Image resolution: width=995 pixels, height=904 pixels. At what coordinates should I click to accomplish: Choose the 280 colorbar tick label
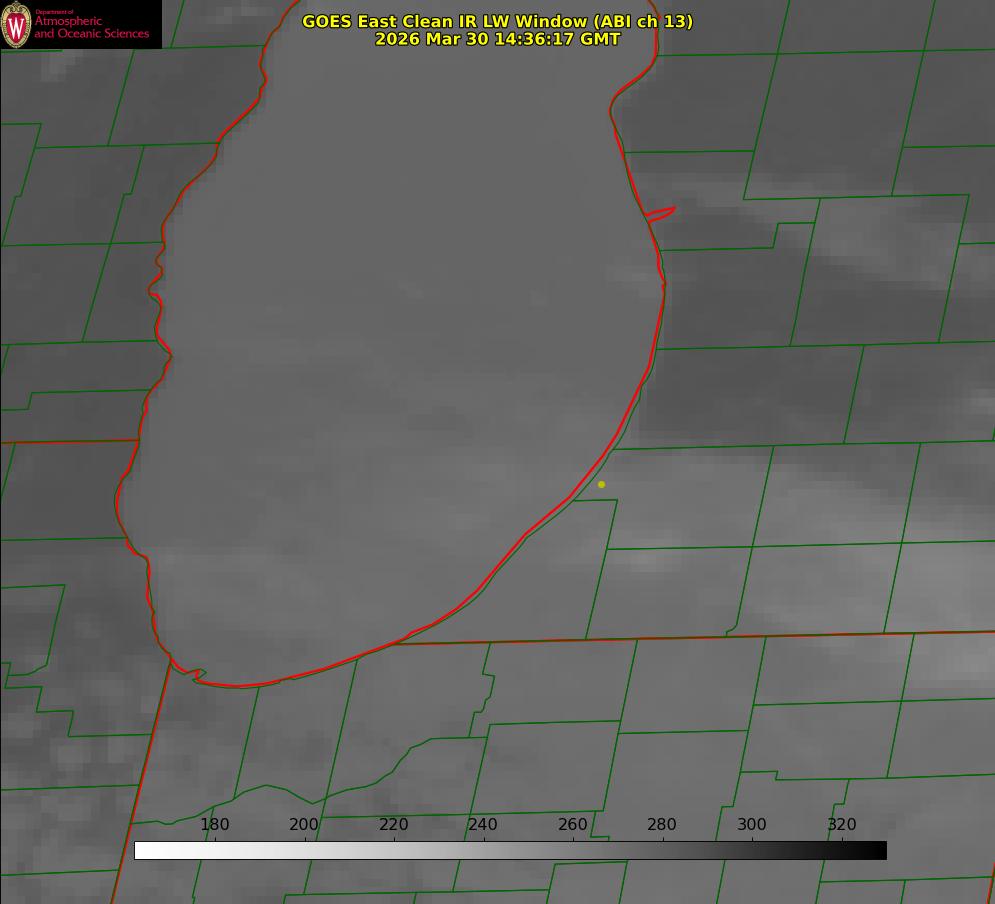coord(662,825)
